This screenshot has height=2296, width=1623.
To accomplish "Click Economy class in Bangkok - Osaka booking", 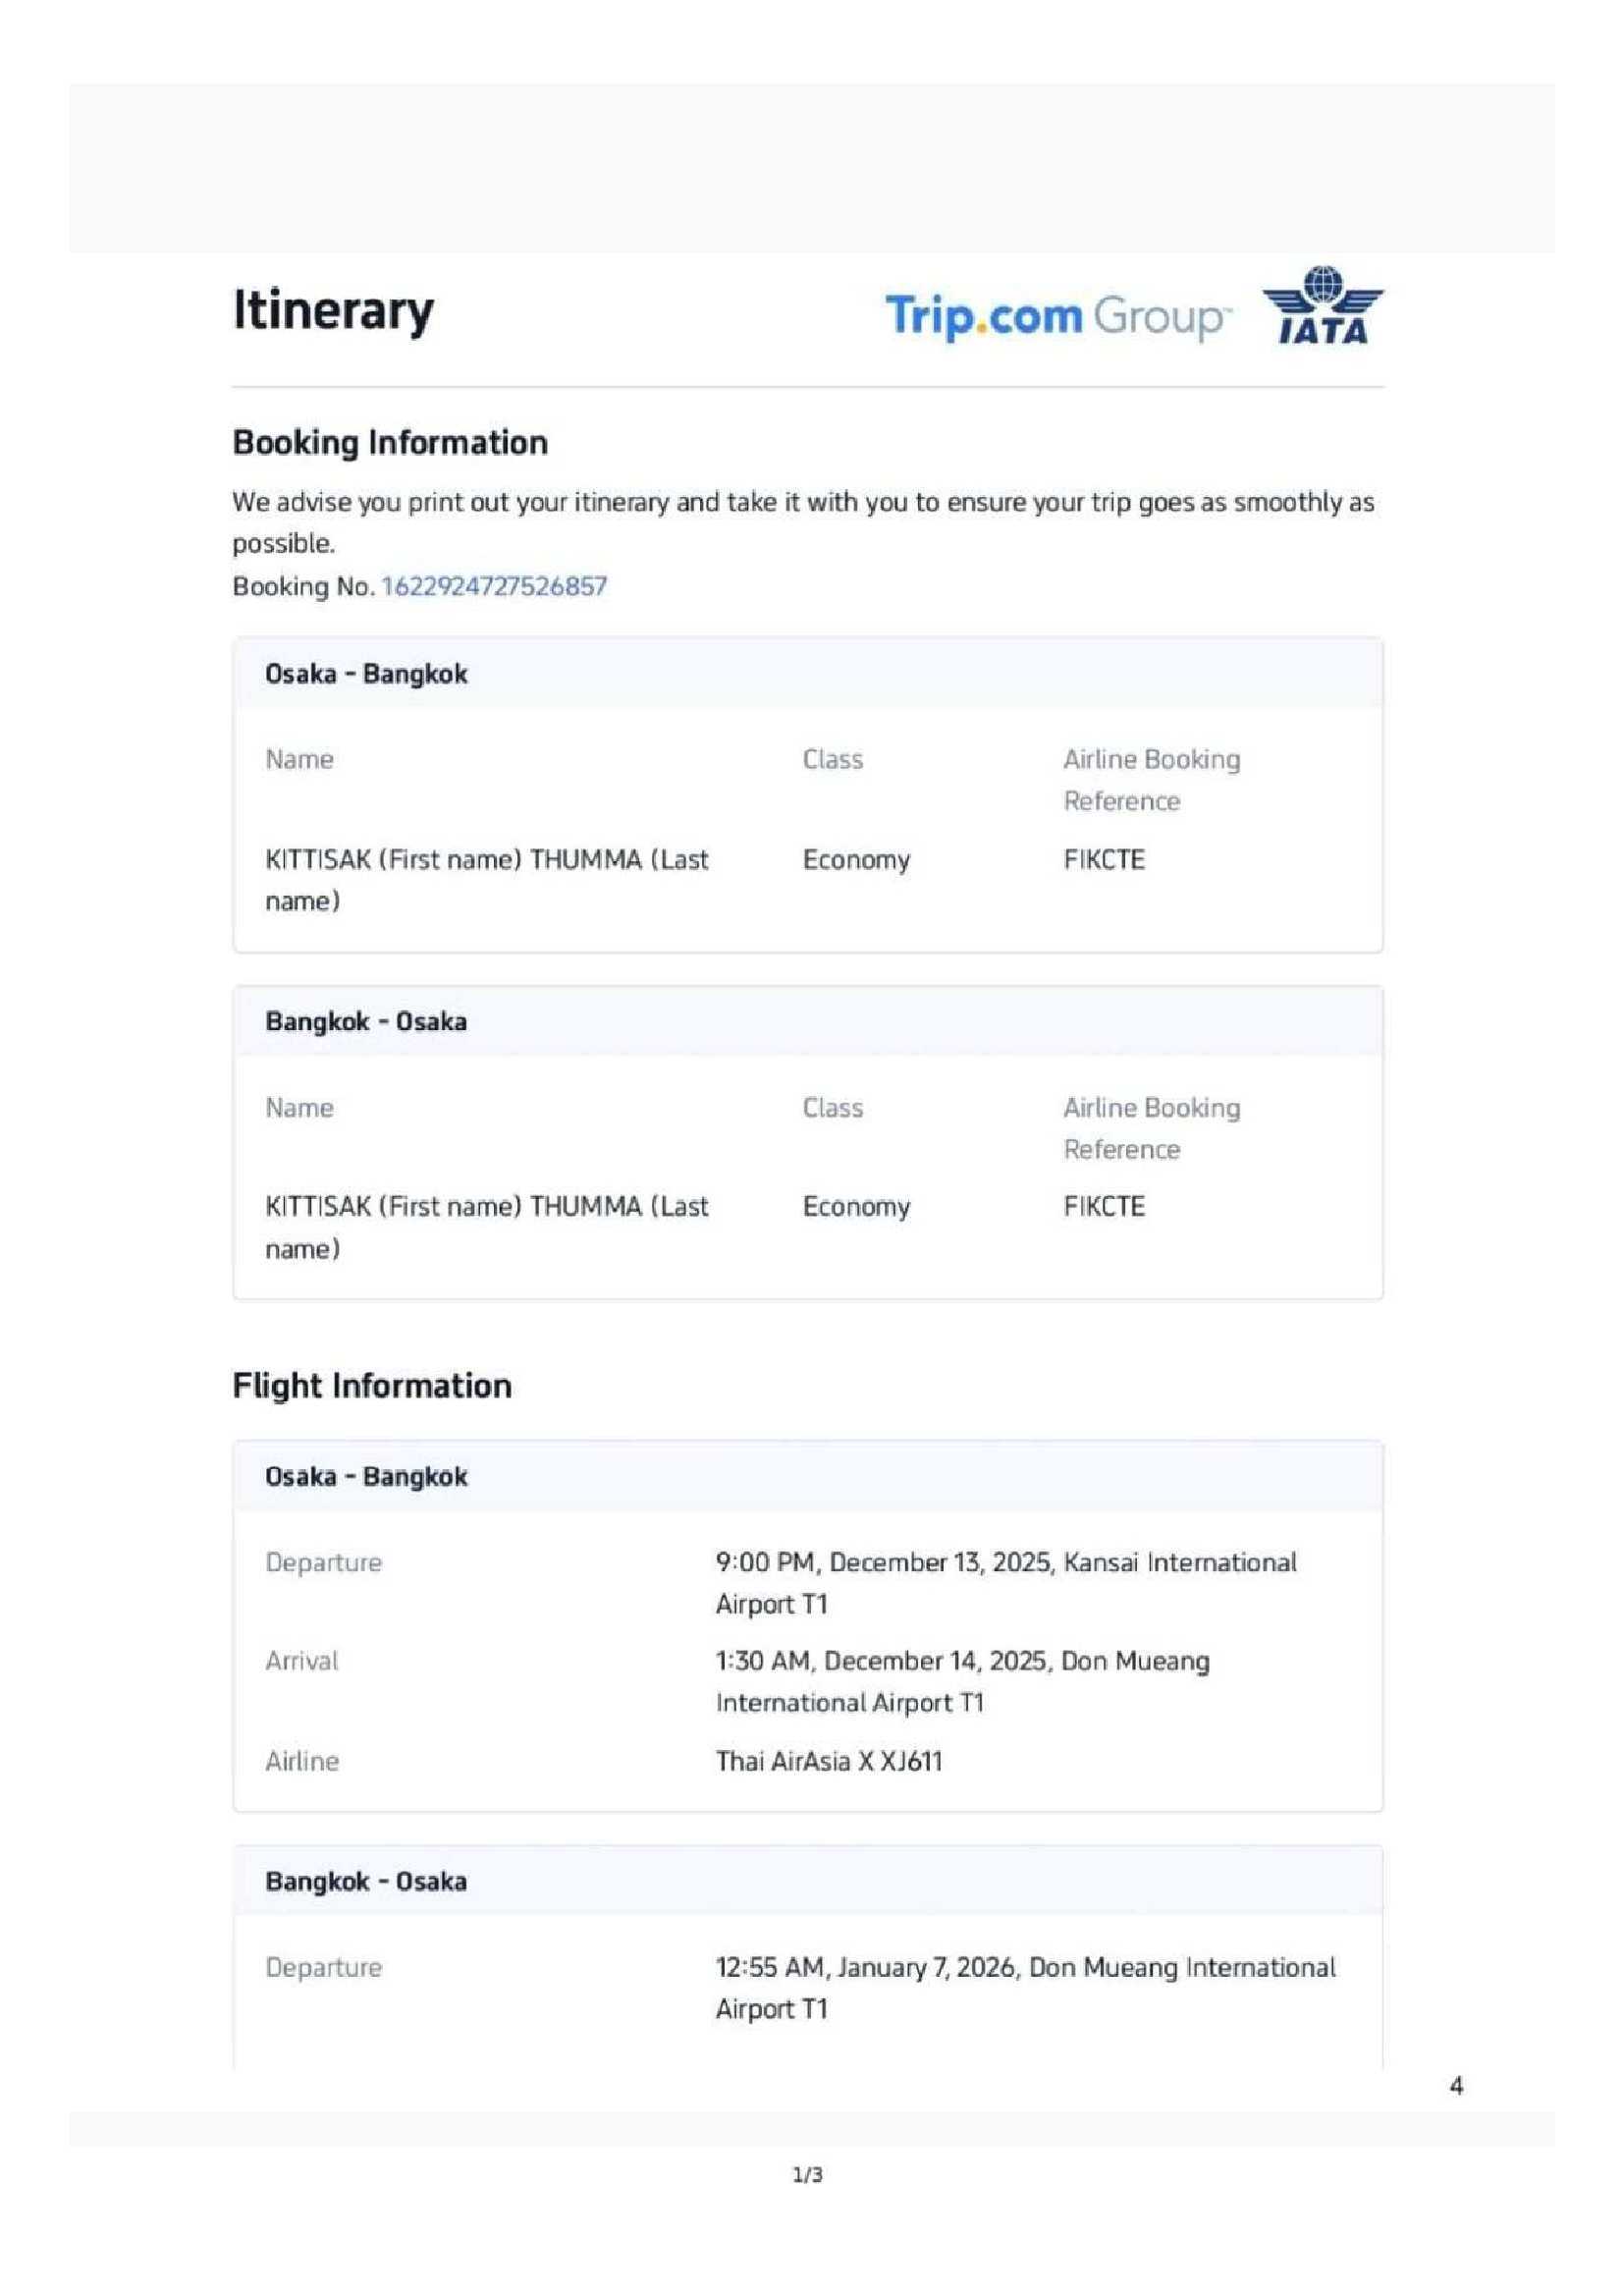I will point(856,1207).
